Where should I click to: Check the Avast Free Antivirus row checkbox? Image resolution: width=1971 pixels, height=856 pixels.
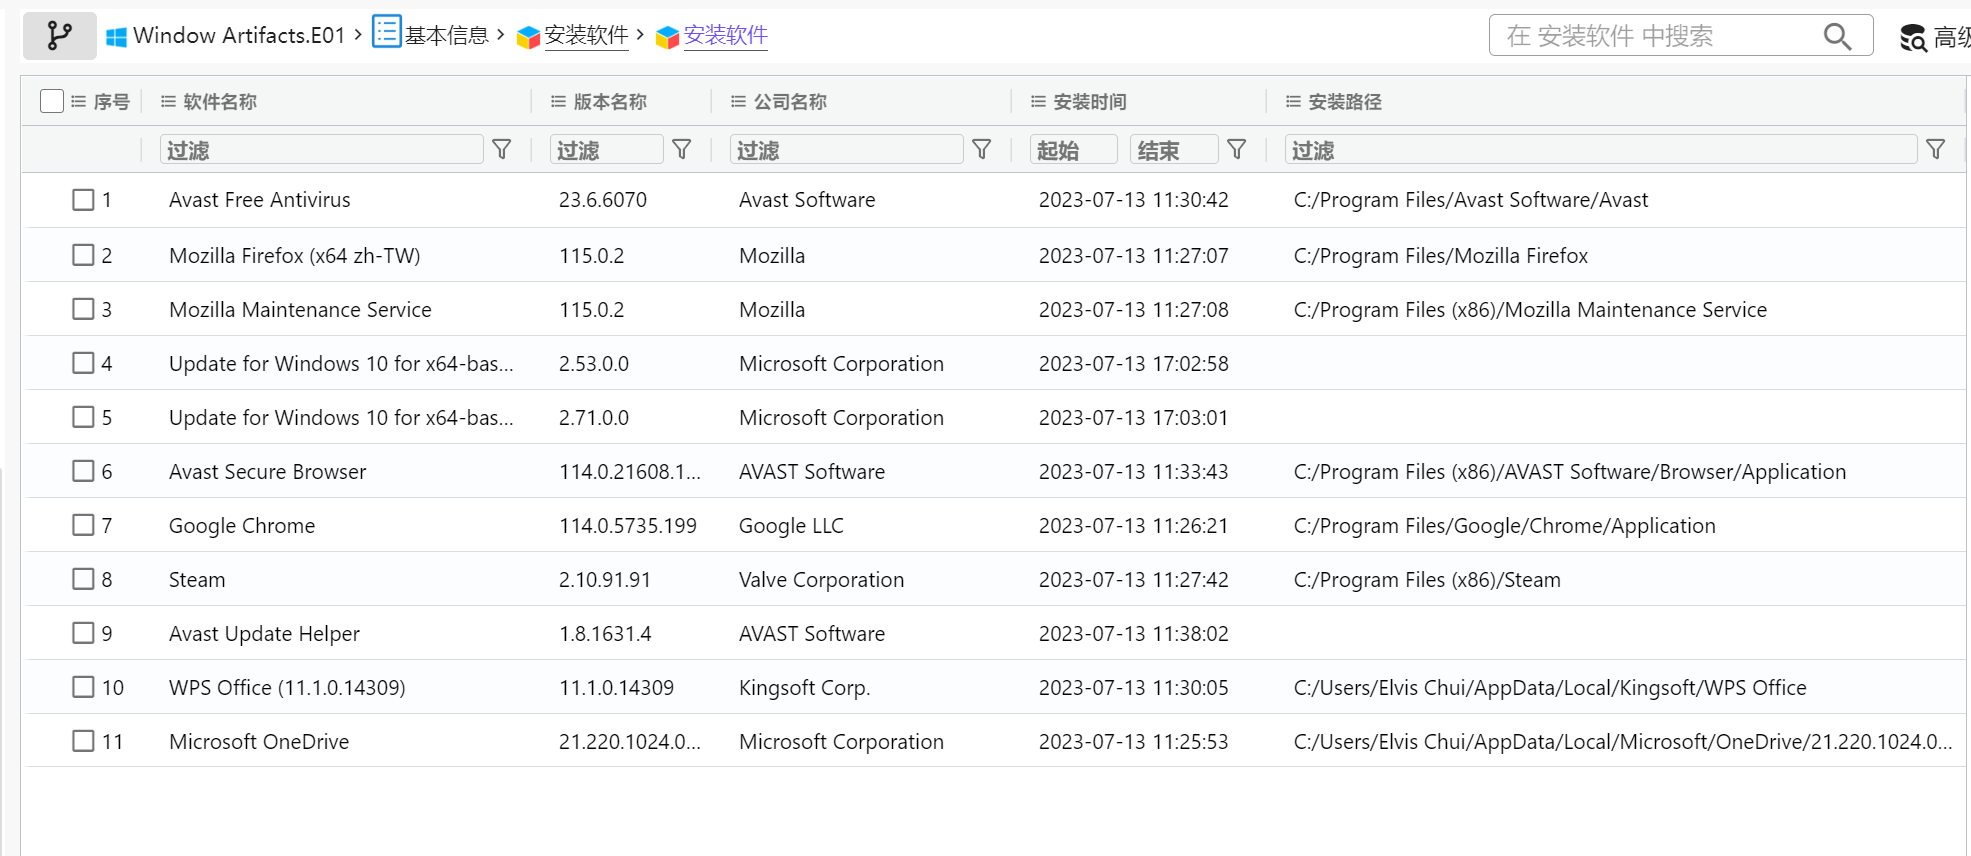(83, 200)
